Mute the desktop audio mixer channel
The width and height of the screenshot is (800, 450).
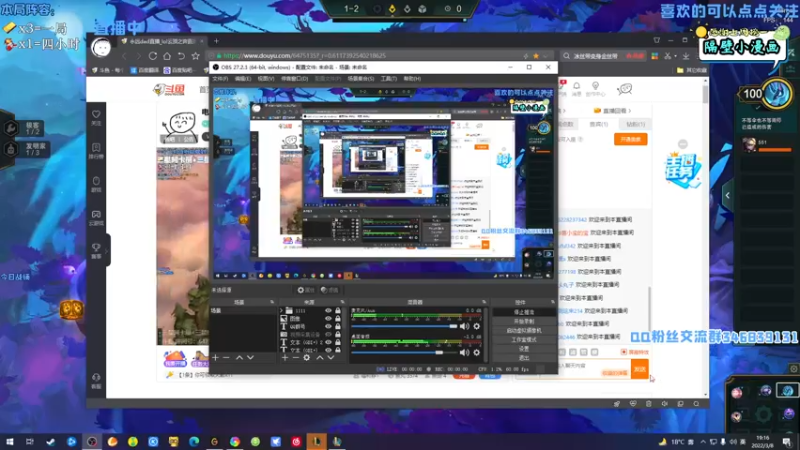[464, 352]
